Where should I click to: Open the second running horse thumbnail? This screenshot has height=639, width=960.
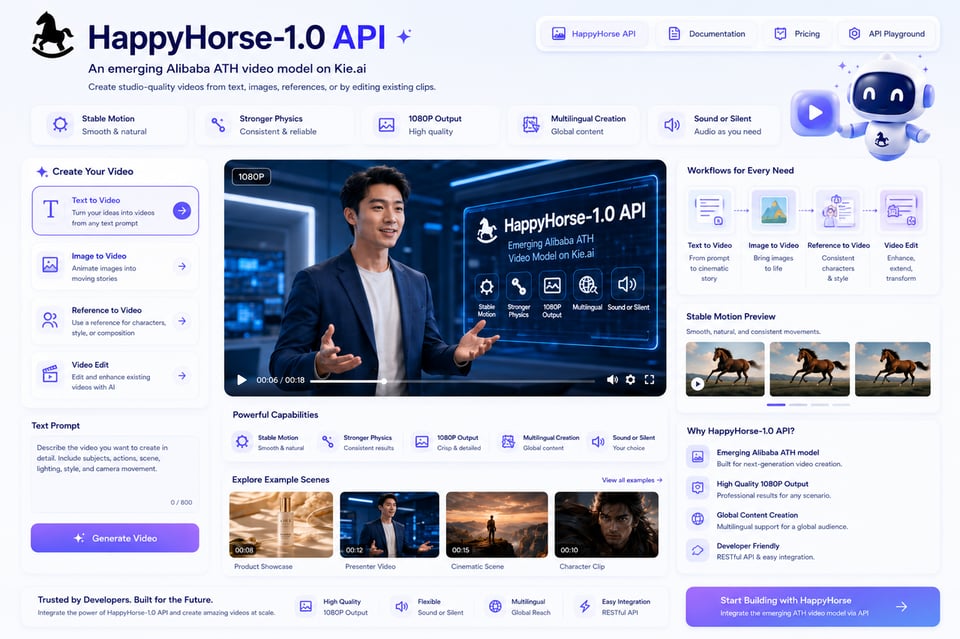click(x=809, y=369)
